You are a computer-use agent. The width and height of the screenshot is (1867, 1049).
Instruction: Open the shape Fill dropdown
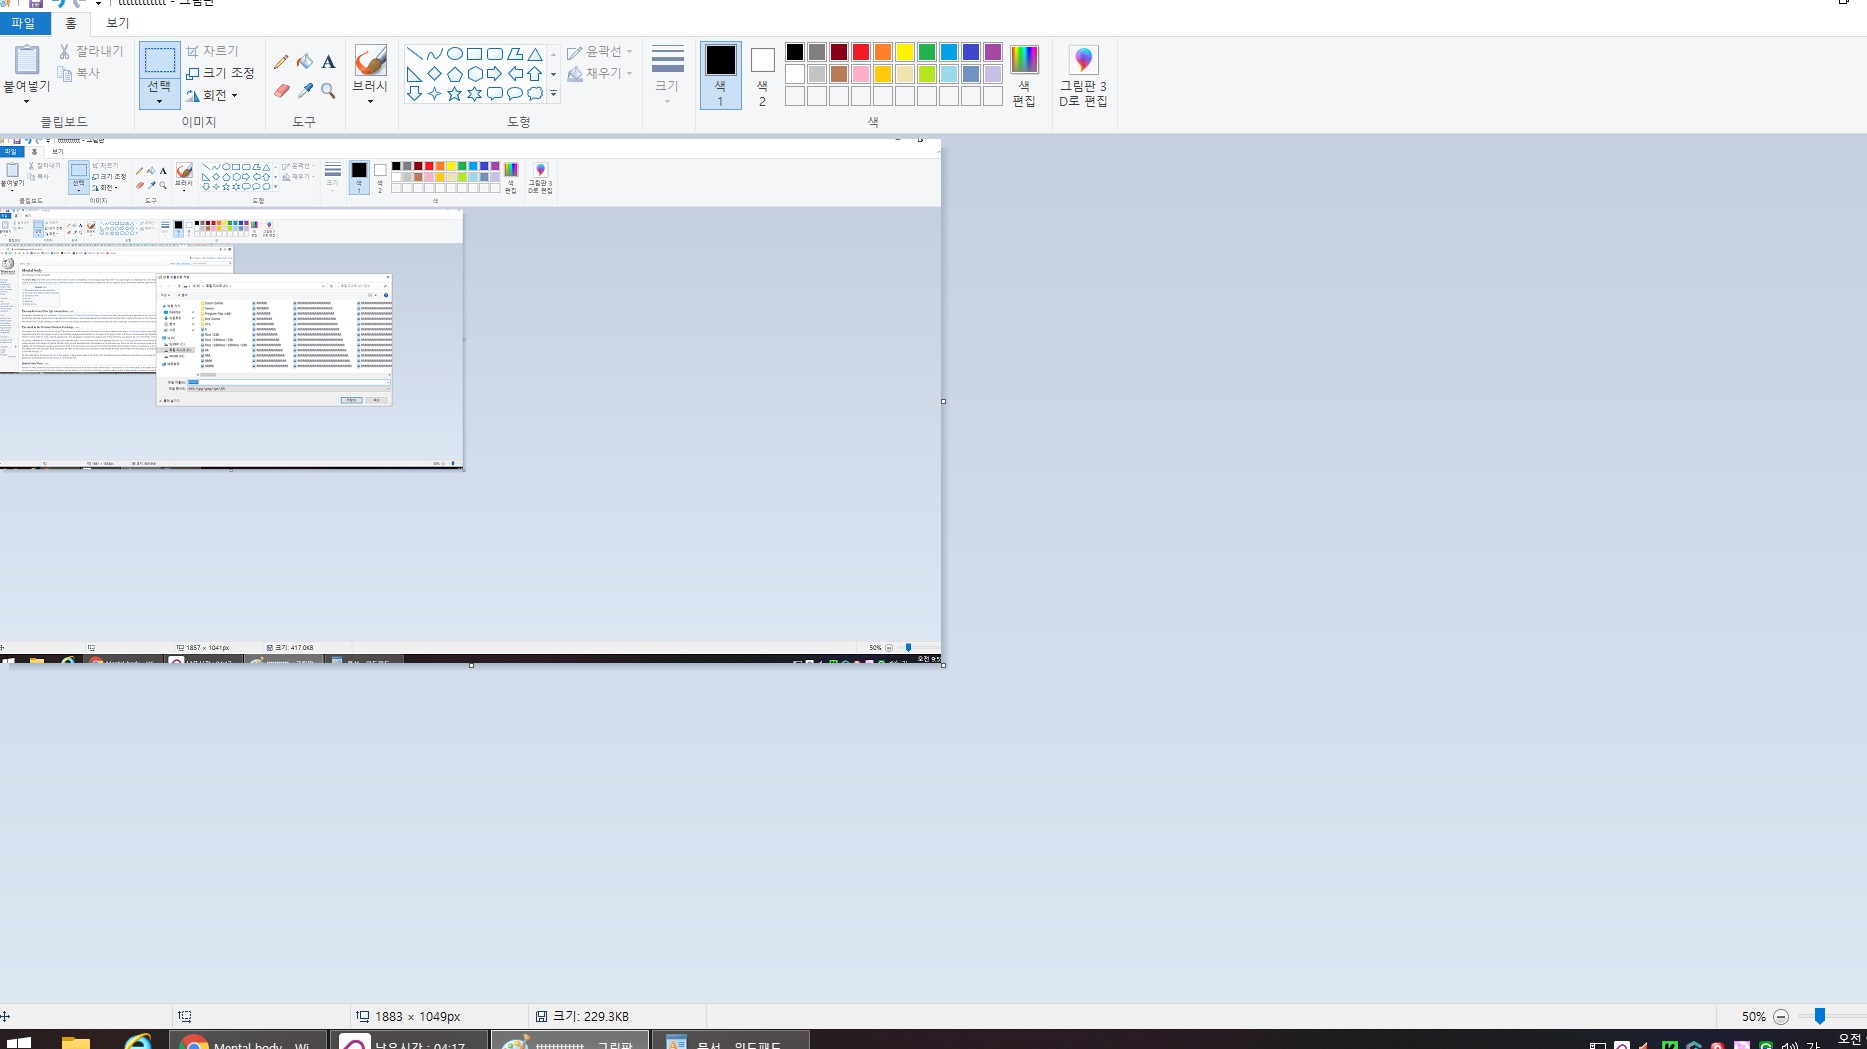[x=600, y=74]
